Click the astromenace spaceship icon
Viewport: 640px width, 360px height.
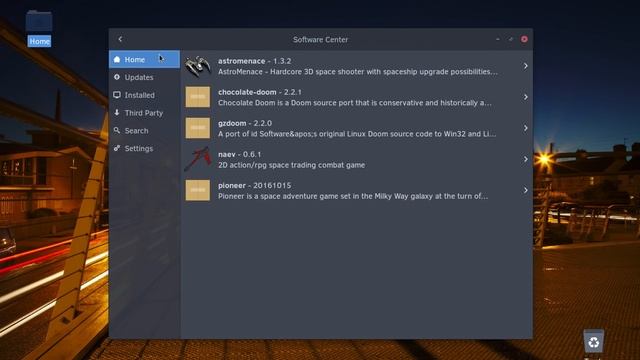(x=198, y=66)
